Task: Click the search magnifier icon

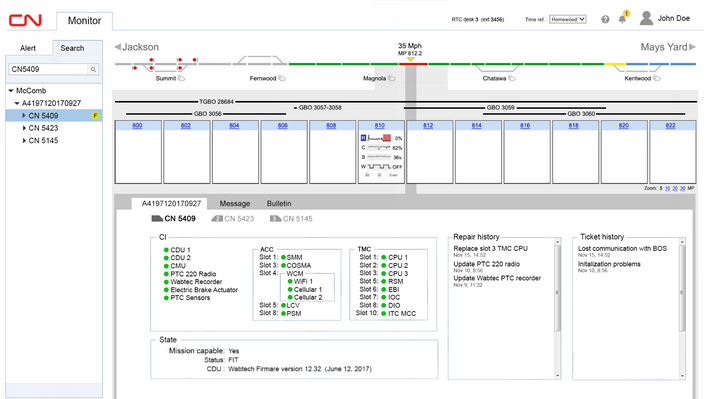Action: coord(93,69)
